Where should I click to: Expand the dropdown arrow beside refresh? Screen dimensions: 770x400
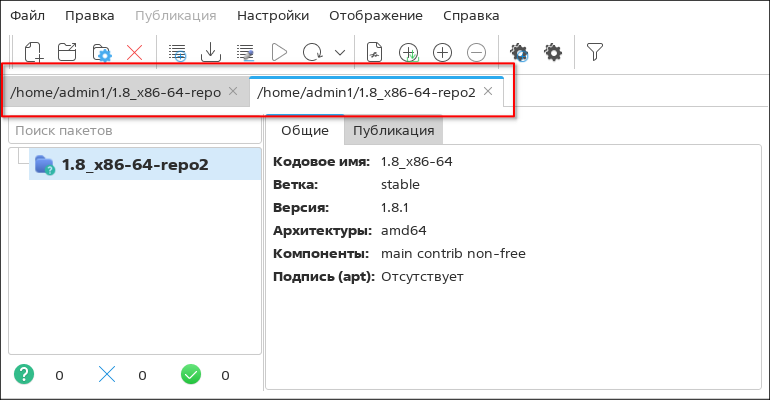click(340, 52)
